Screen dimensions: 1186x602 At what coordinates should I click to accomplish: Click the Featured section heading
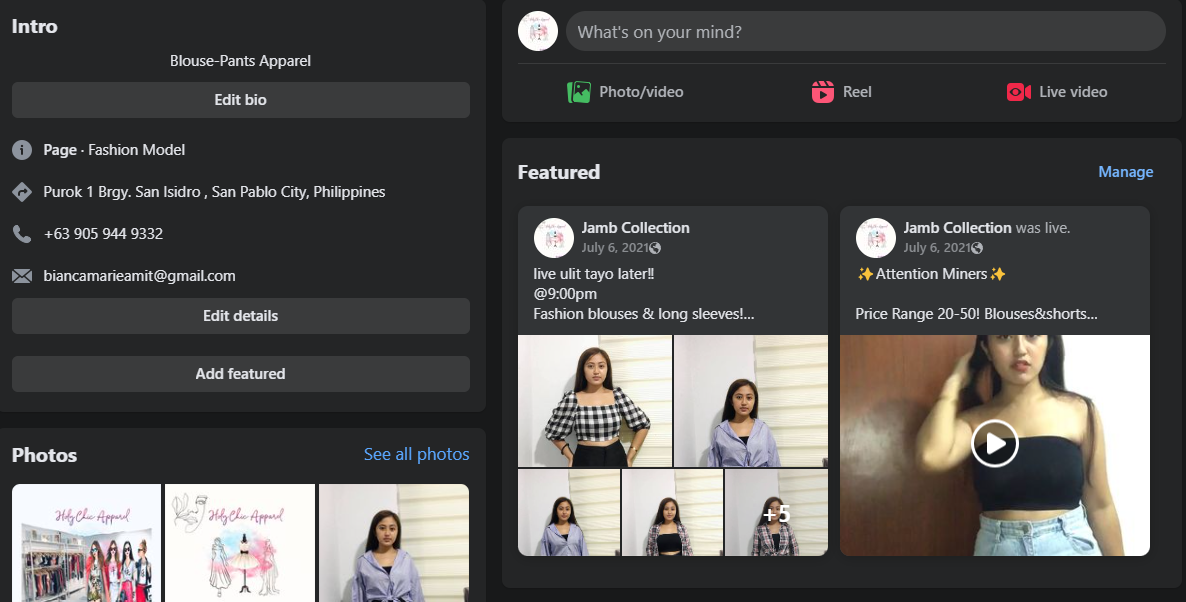pyautogui.click(x=559, y=172)
